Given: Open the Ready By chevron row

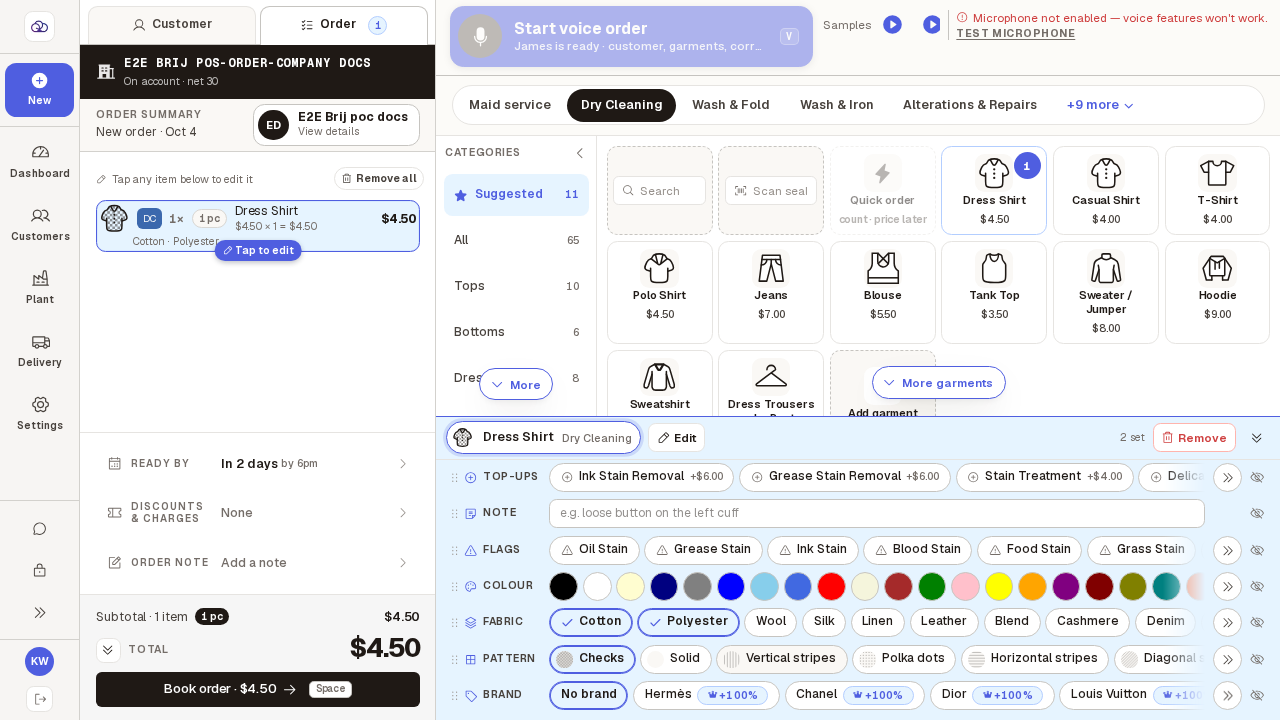Looking at the screenshot, I should [x=257, y=464].
